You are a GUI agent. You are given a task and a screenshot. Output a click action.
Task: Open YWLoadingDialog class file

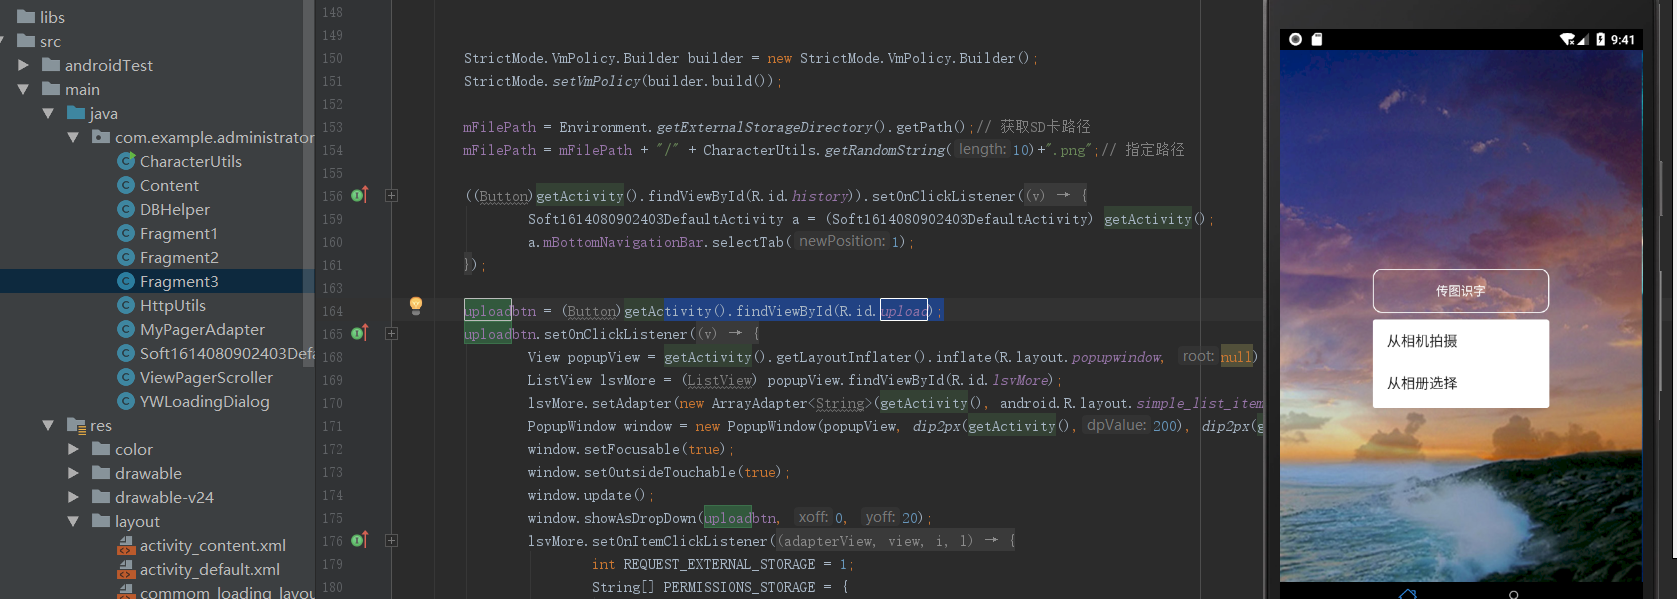click(205, 401)
